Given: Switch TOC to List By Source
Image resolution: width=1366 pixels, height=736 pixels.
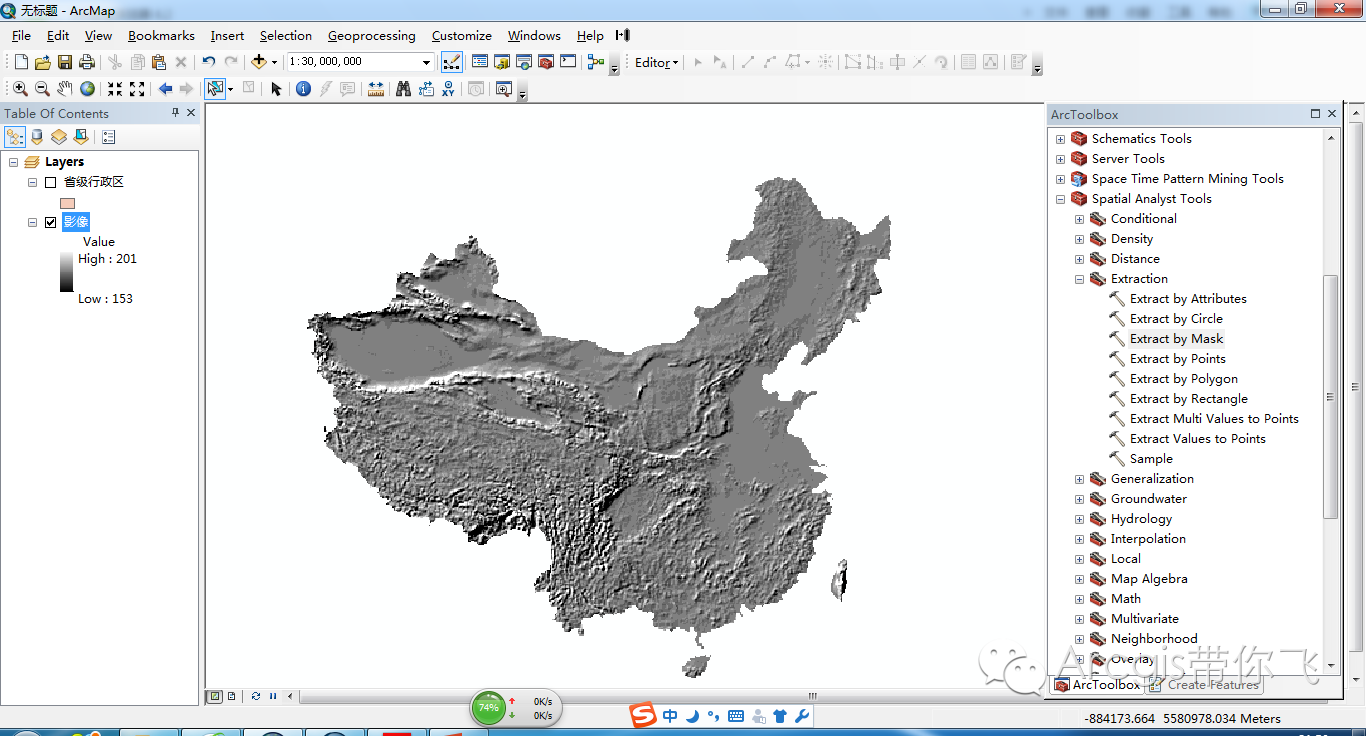Looking at the screenshot, I should coord(37,137).
